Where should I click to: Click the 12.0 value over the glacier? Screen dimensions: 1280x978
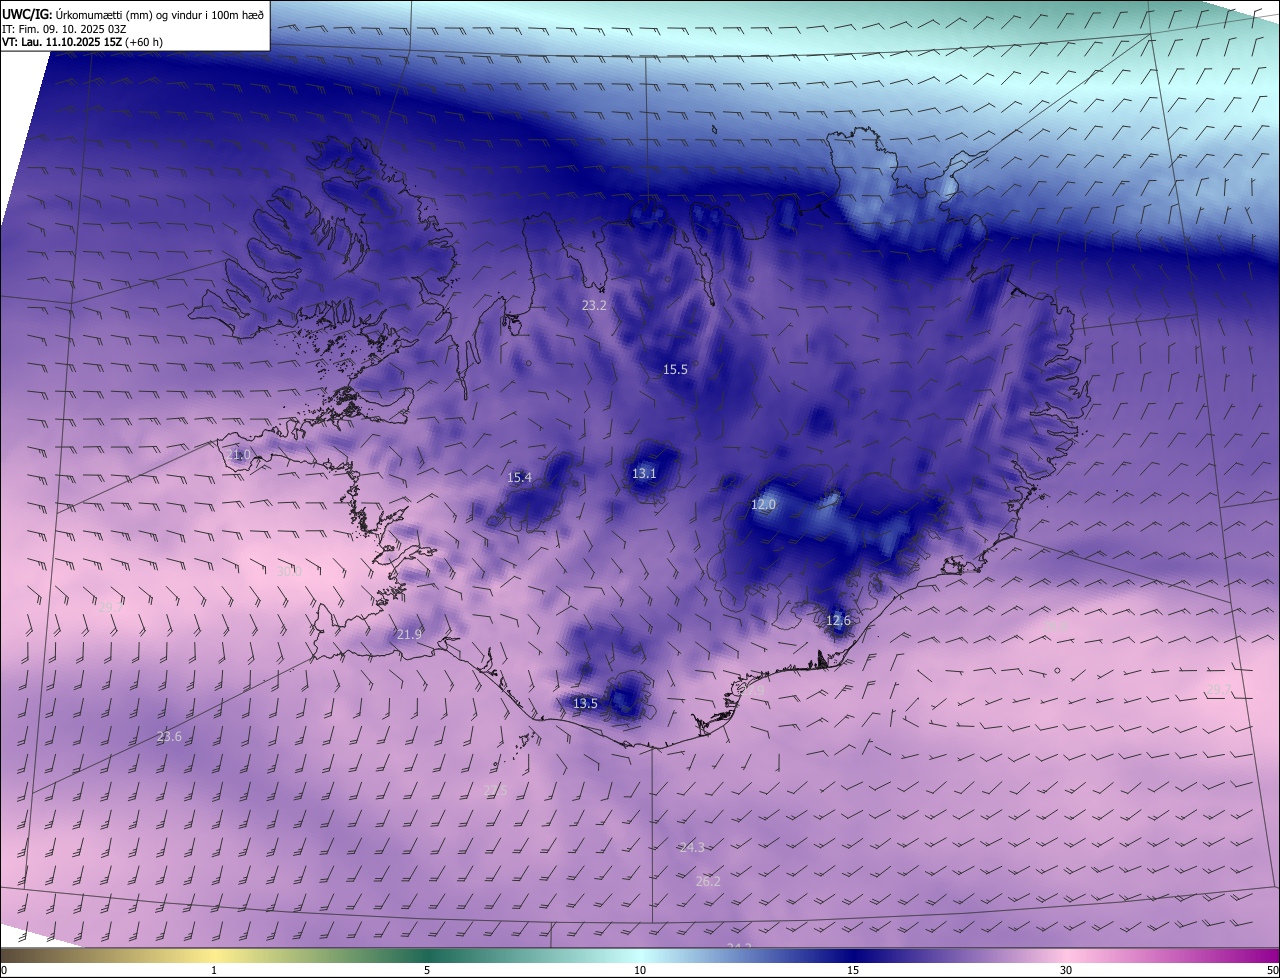coord(763,505)
